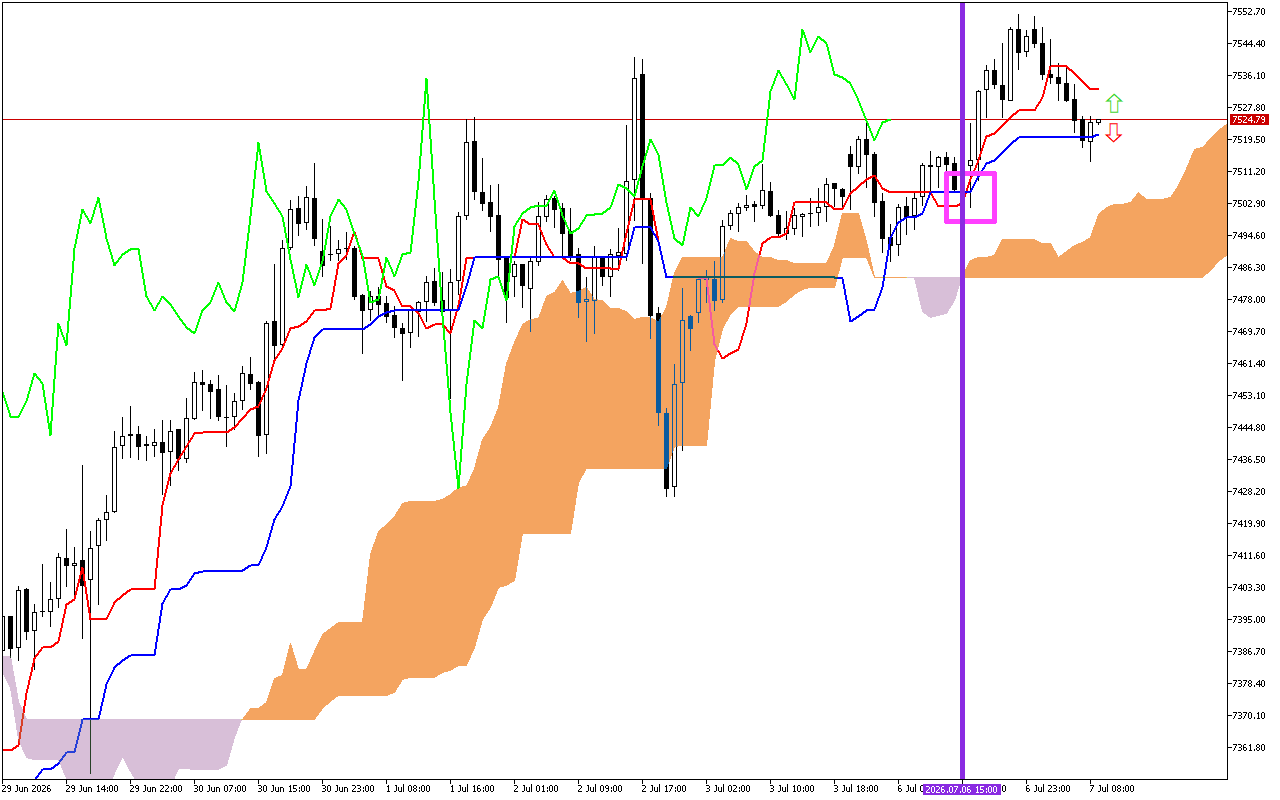Select the horizontal price level line
1280x800 pixels.
[x=614, y=119]
